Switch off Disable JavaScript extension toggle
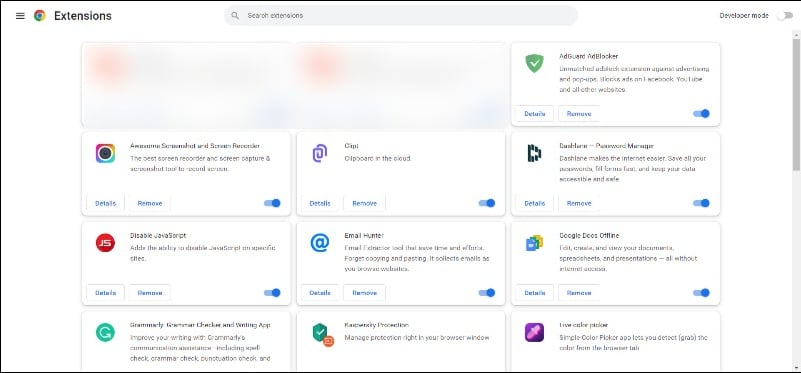Screen dimensions: 801x373 (272, 293)
